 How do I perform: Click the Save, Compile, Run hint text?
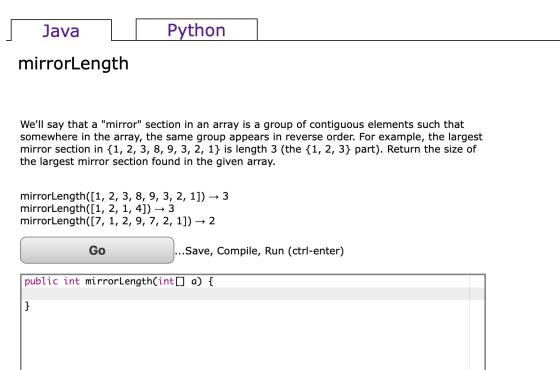click(259, 251)
